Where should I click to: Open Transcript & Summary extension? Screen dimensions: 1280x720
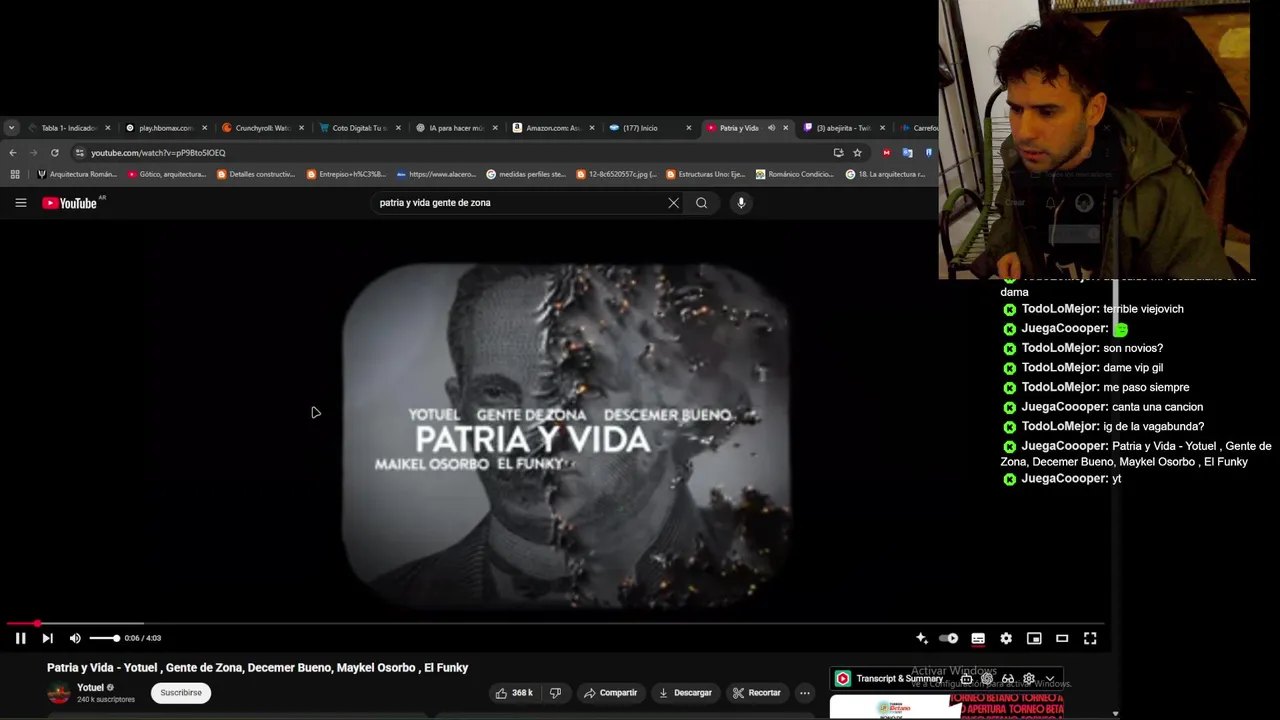pyautogui.click(x=898, y=679)
